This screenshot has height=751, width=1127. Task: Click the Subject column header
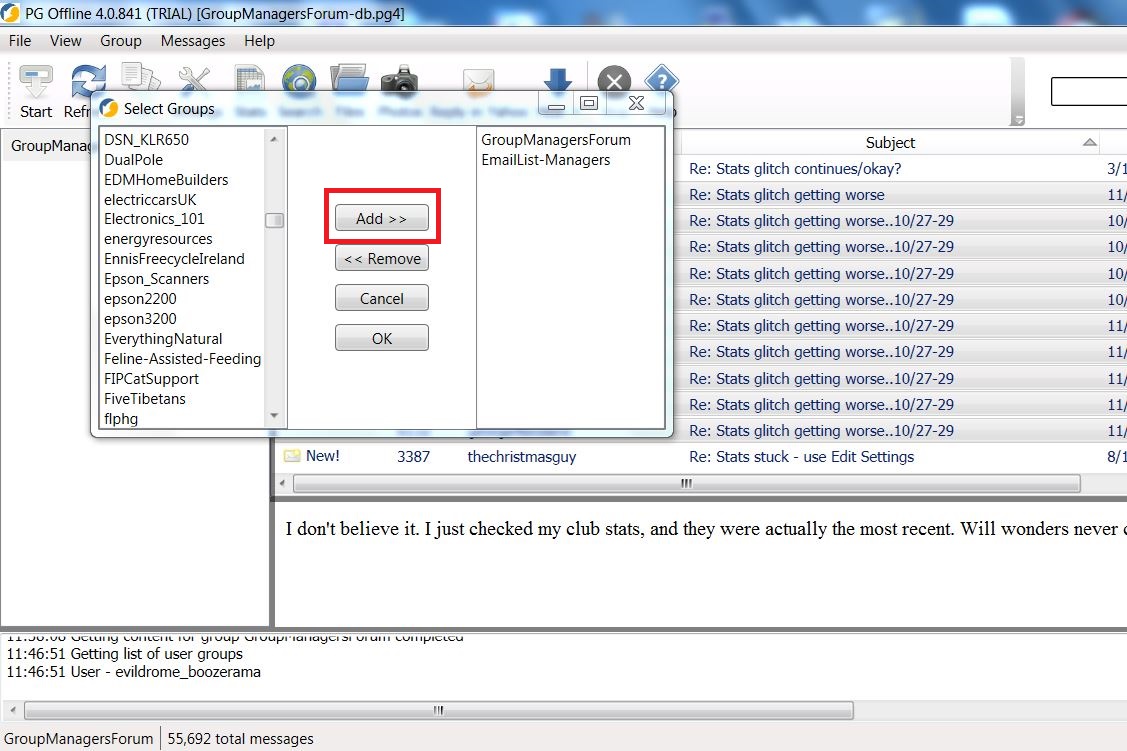click(890, 142)
